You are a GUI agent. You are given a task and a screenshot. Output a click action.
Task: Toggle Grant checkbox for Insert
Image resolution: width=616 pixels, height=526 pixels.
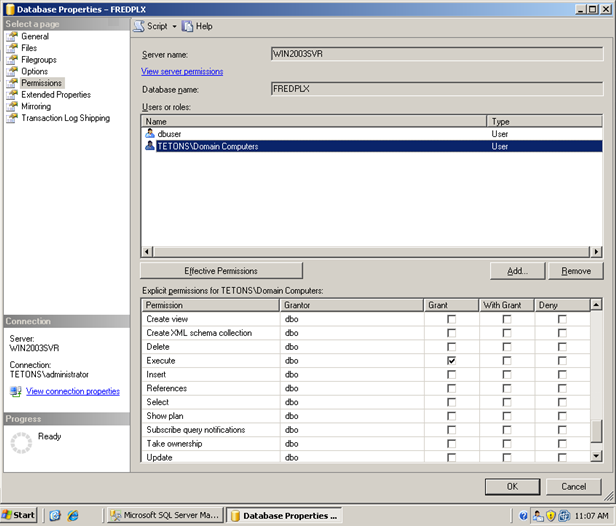click(x=451, y=375)
